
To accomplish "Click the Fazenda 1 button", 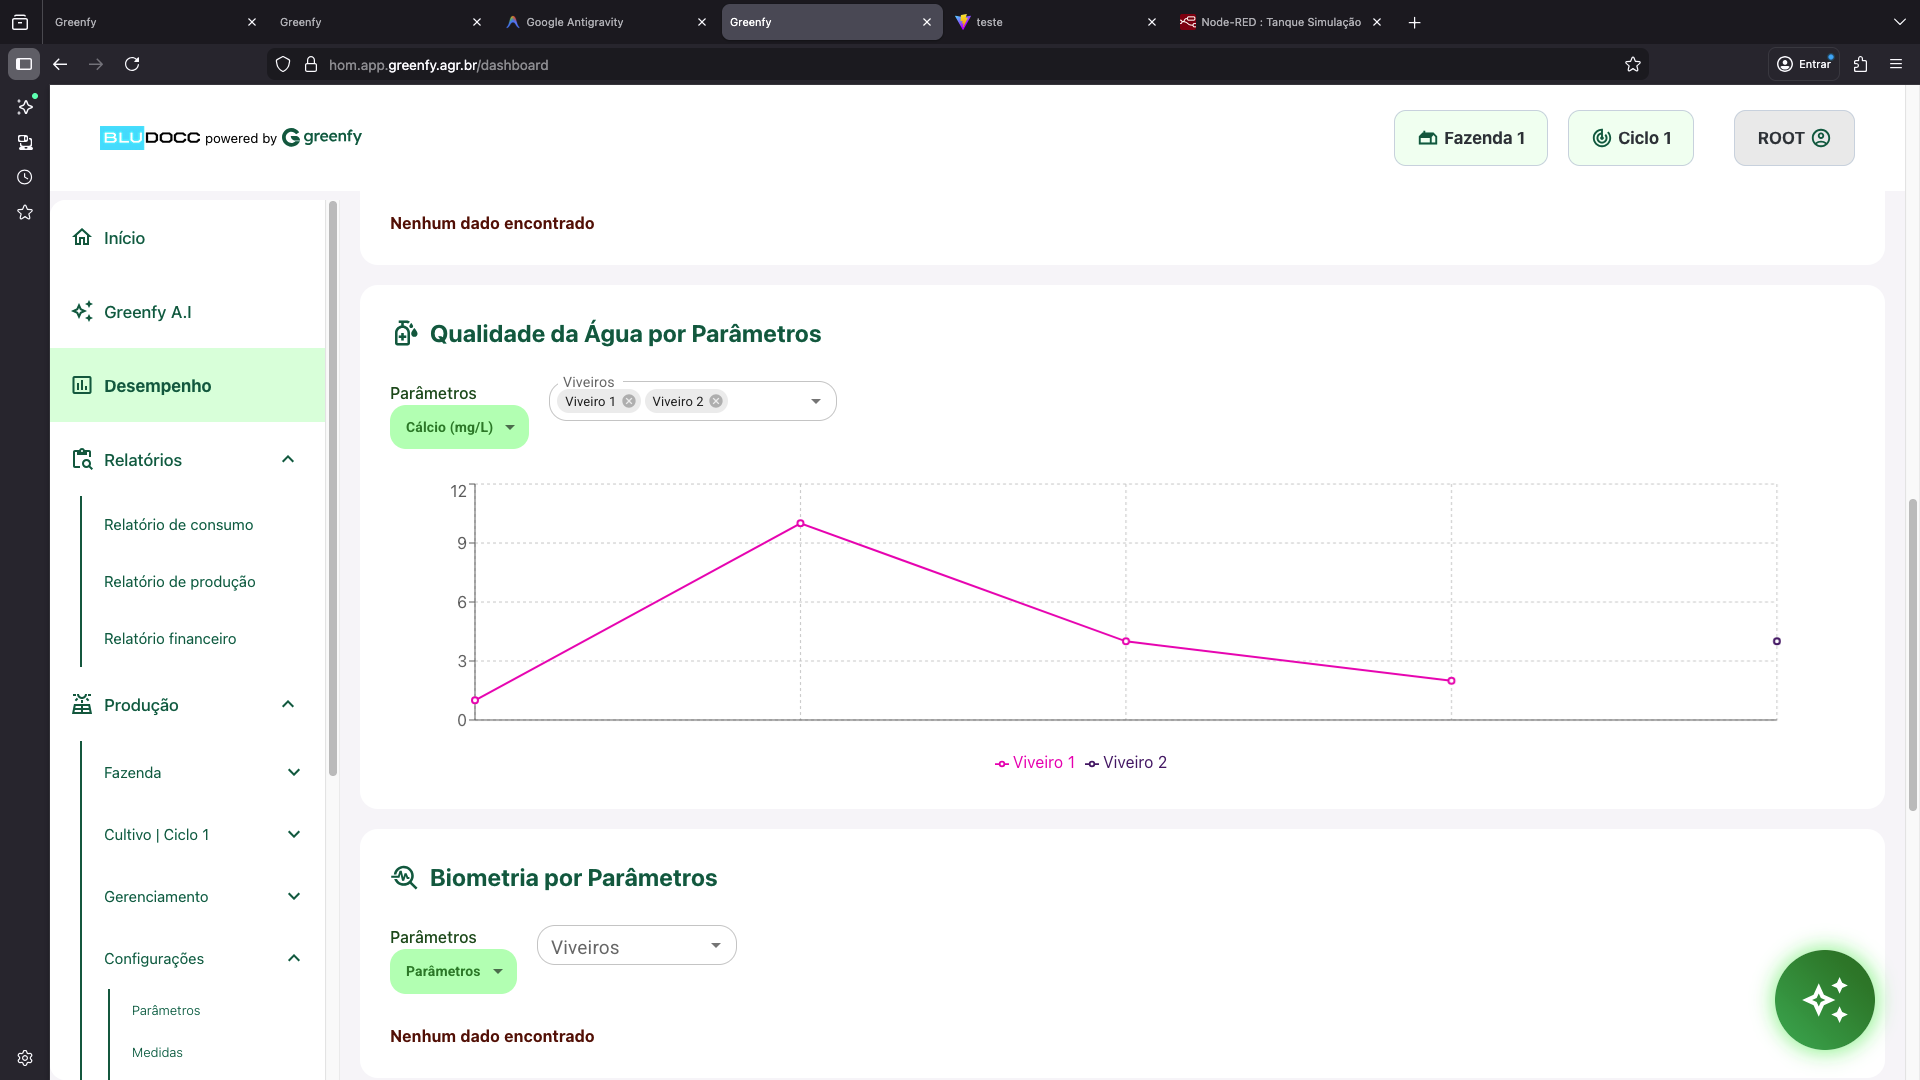I will (1470, 138).
